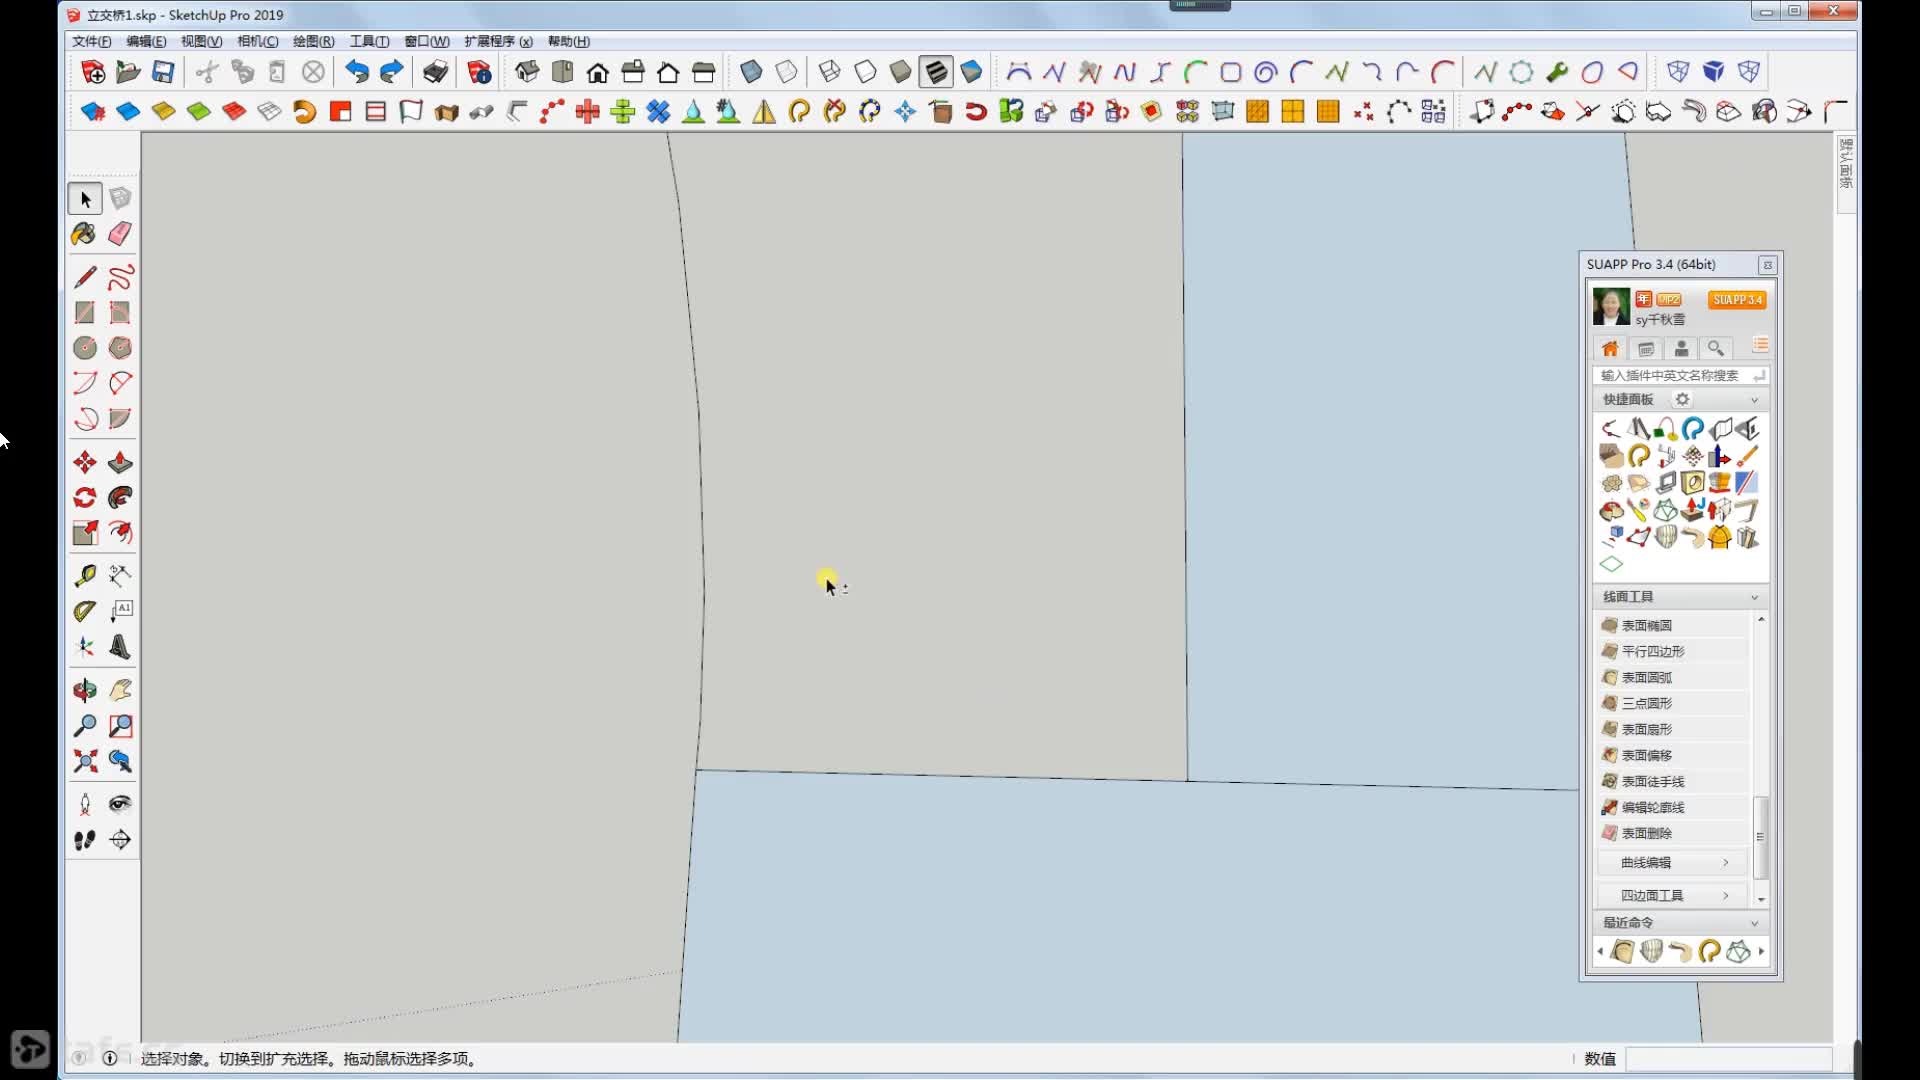The width and height of the screenshot is (1920, 1080).
Task: Choose the Paint Bucket tool
Action: 85,234
